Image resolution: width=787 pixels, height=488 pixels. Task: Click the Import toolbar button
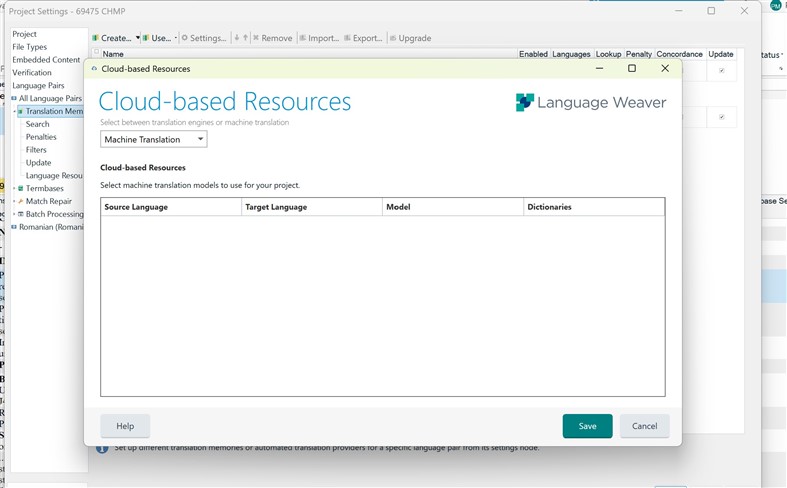click(x=319, y=38)
